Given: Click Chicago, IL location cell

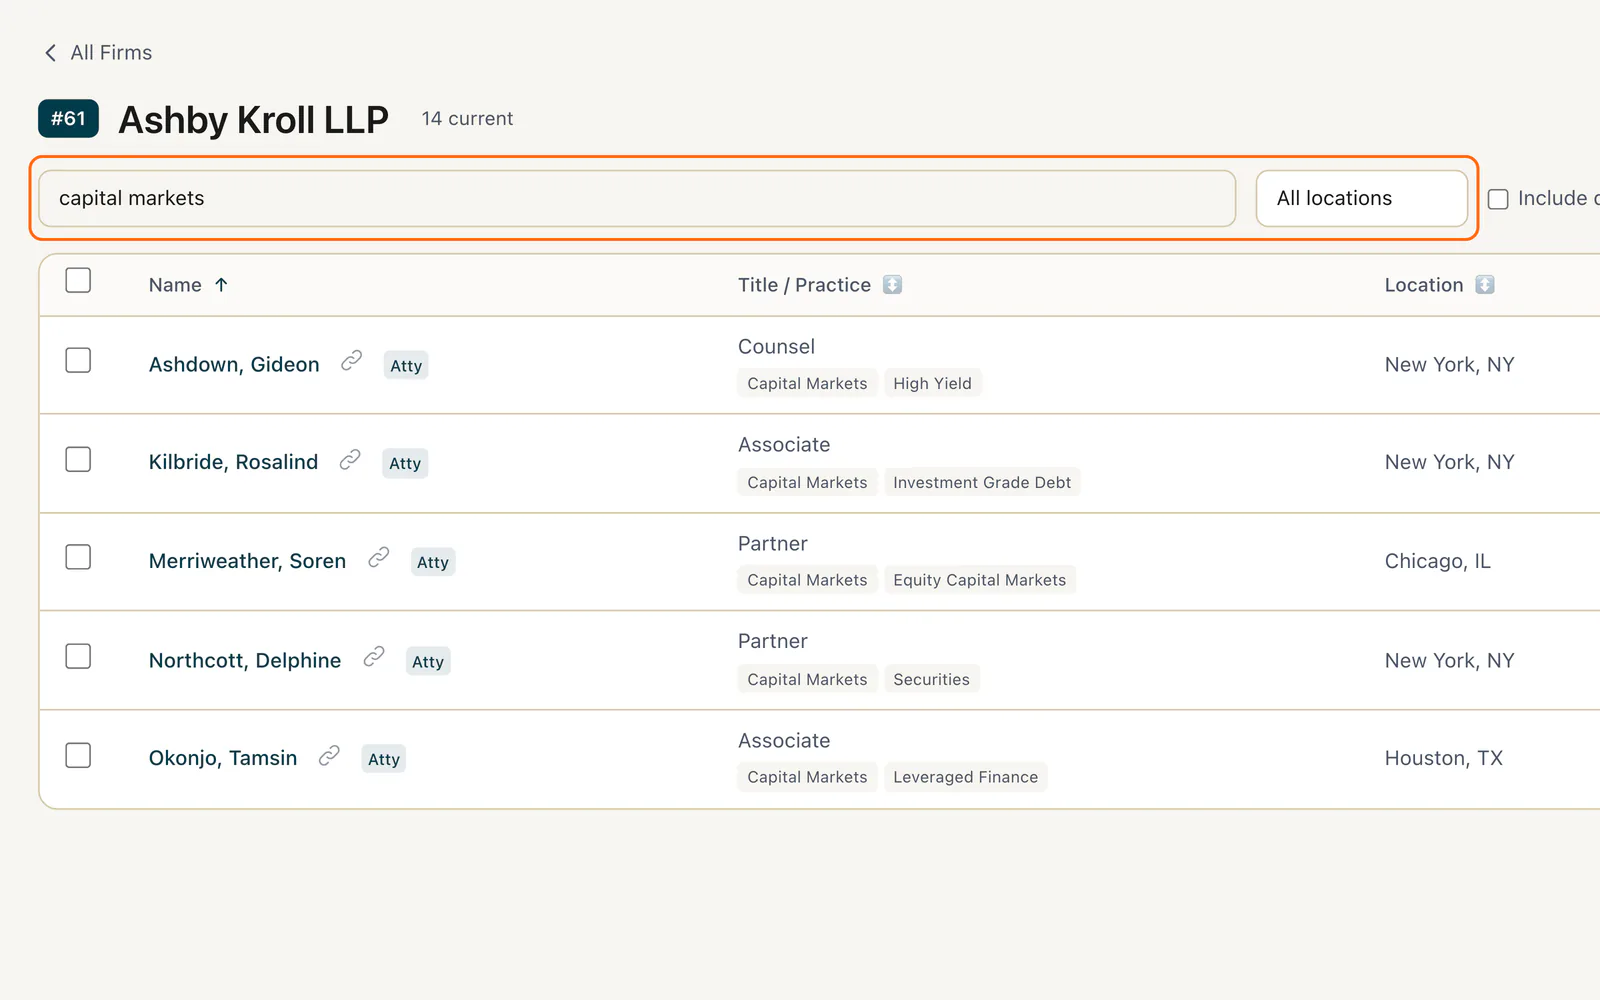Looking at the screenshot, I should [x=1437, y=561].
